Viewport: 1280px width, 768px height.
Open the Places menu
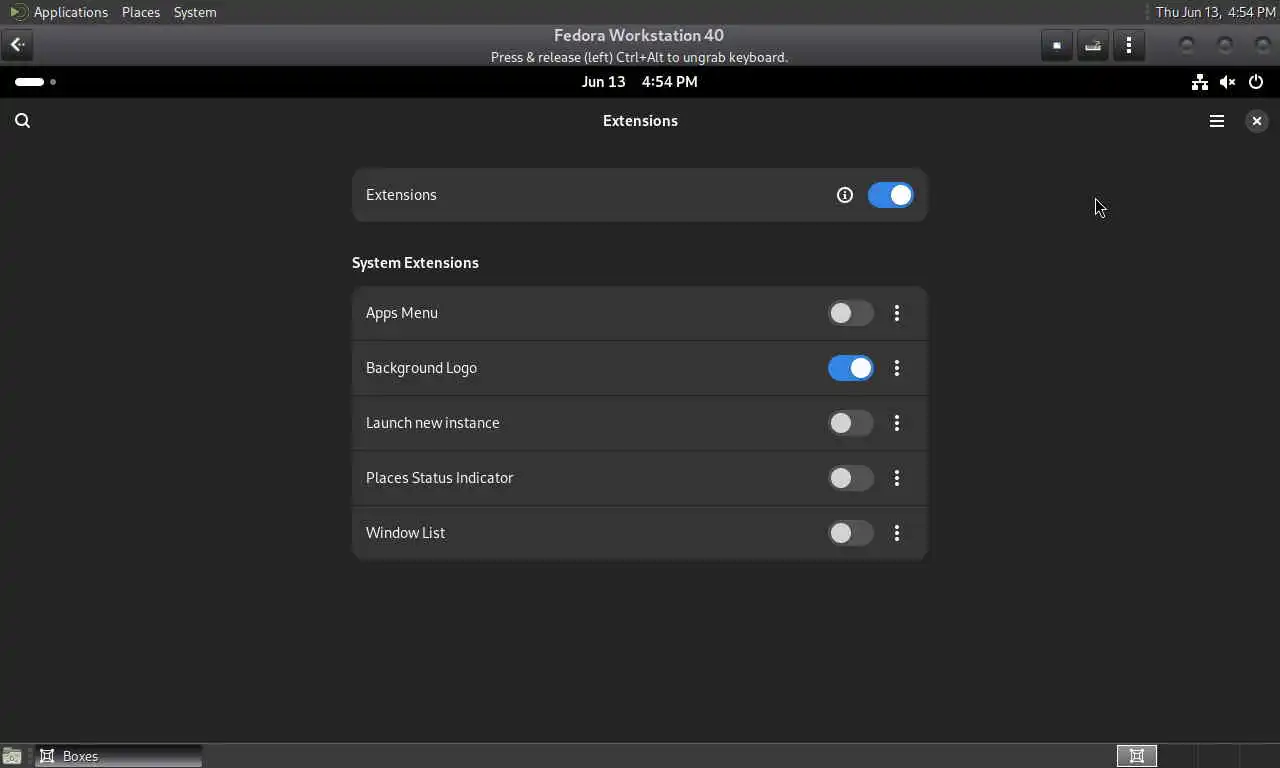(141, 12)
